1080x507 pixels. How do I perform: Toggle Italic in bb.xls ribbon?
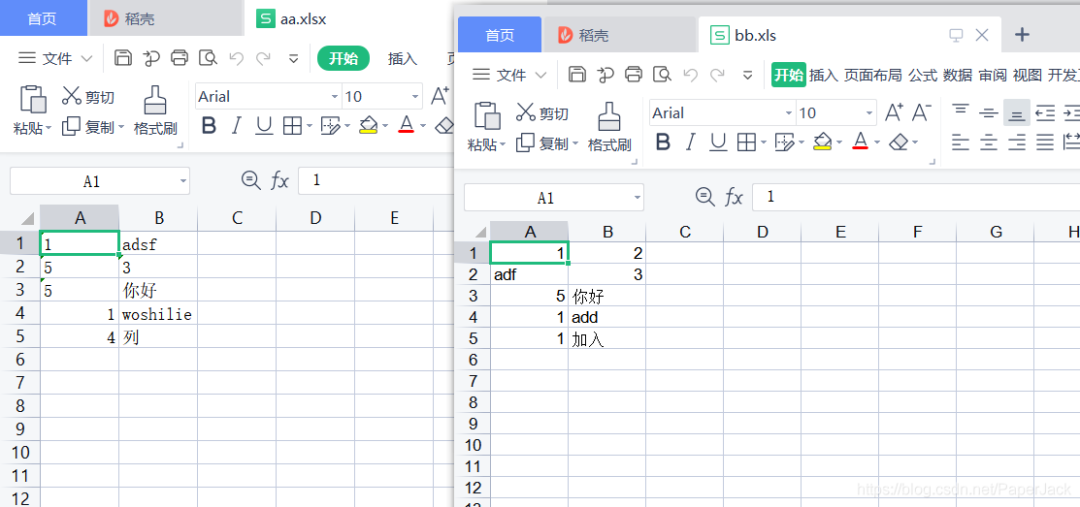(690, 143)
